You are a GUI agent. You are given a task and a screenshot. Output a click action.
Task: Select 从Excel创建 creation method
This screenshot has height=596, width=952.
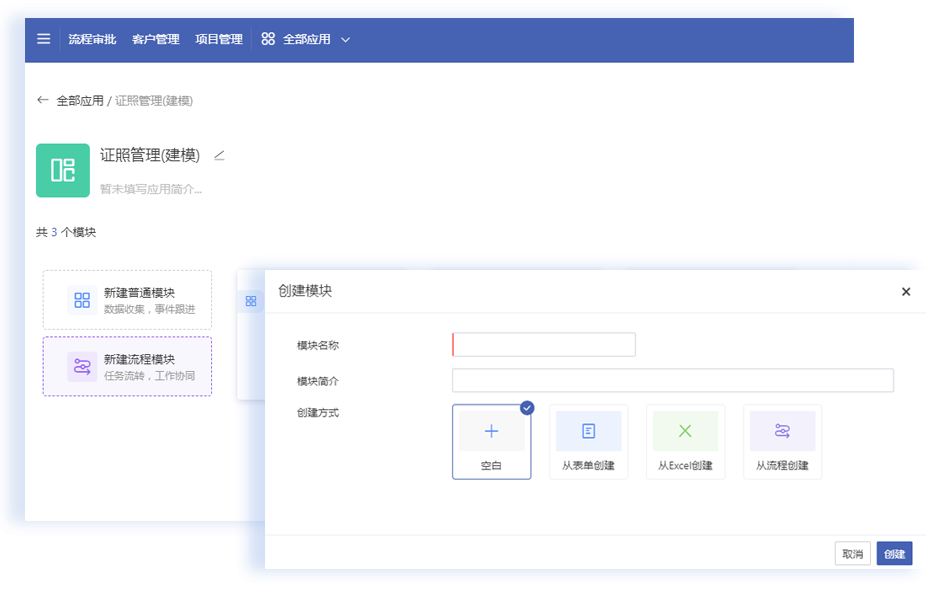(x=685, y=442)
